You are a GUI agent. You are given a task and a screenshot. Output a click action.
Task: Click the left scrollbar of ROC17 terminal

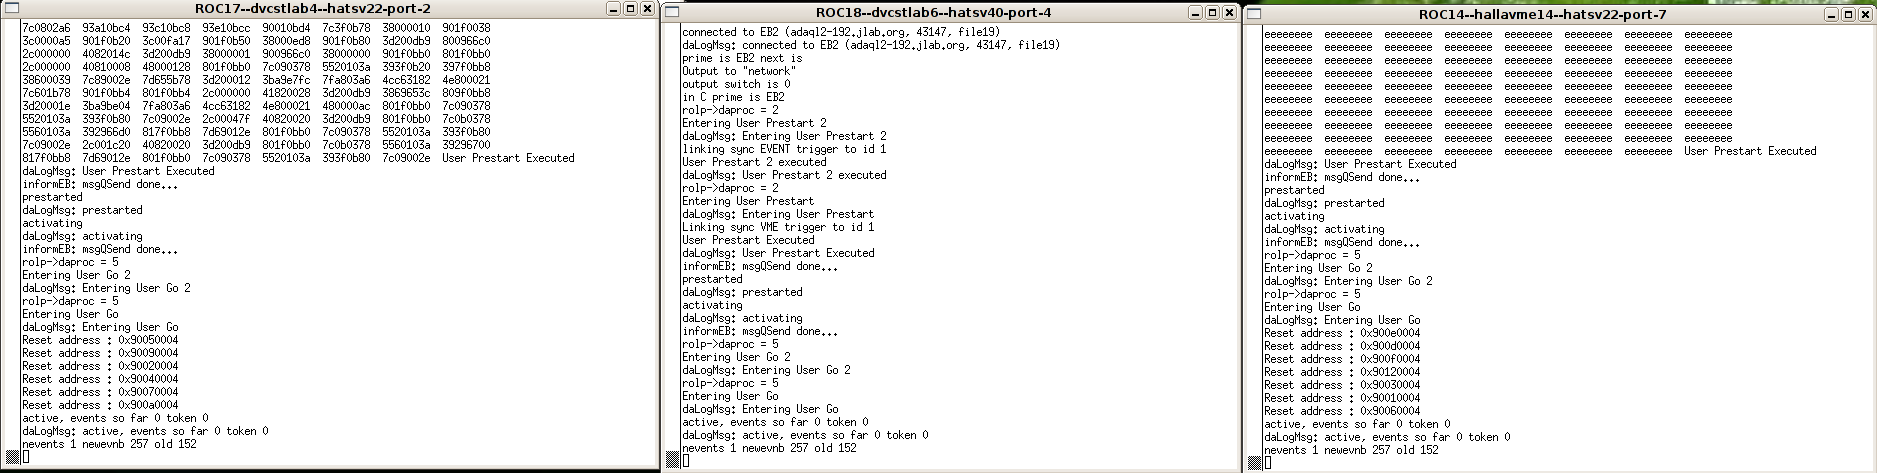13,240
